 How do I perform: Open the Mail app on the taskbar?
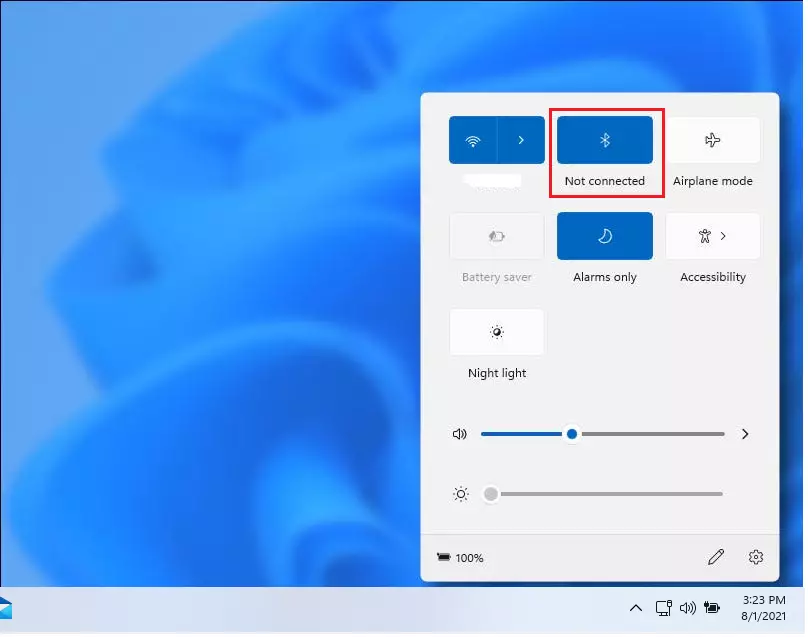point(5,608)
